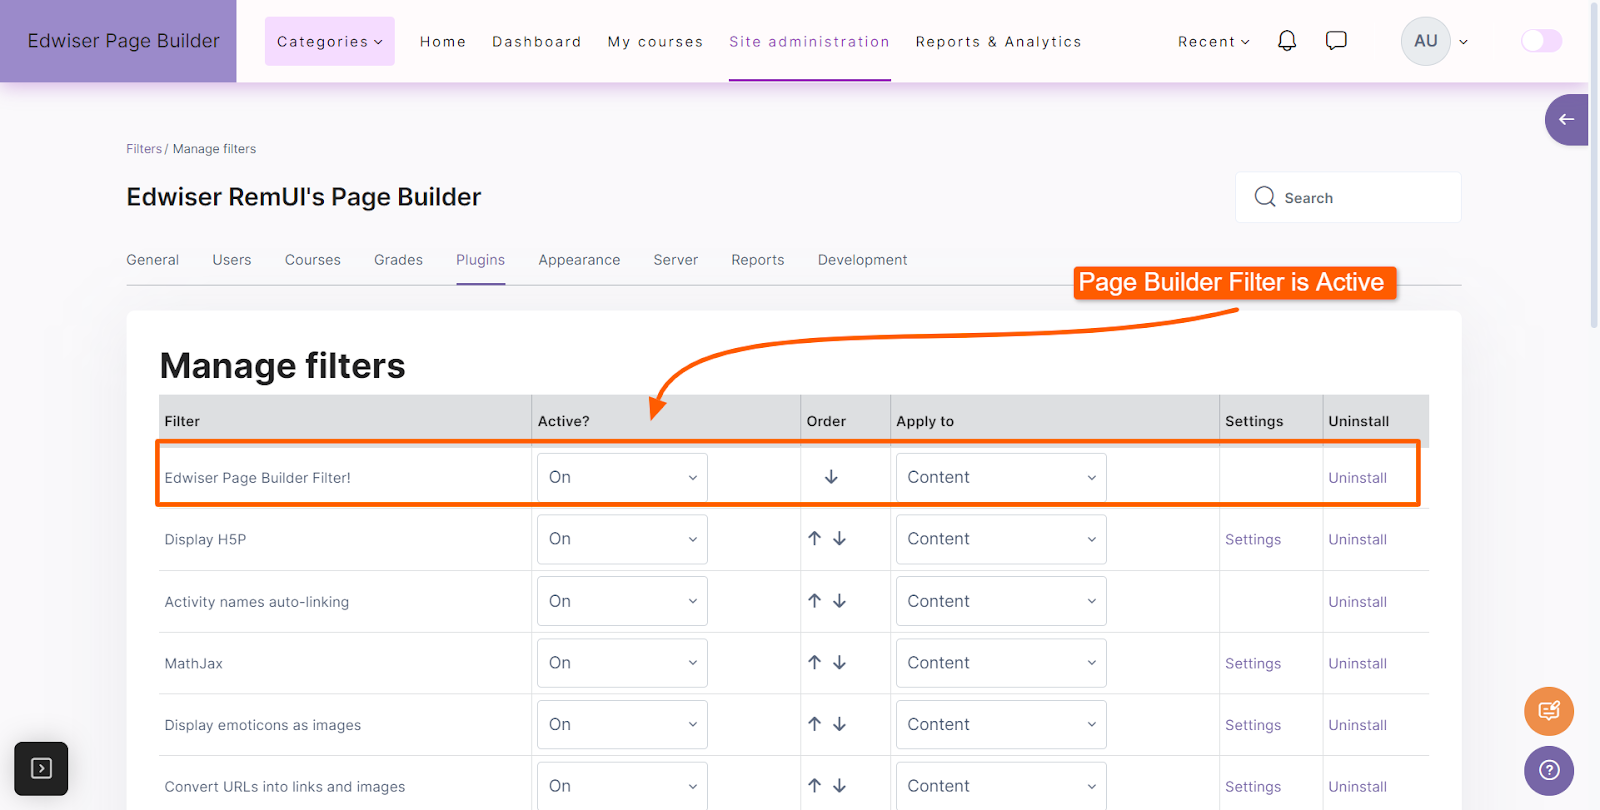Click the back arrow side drawer button
Viewport: 1600px width, 810px height.
pyautogui.click(x=1566, y=120)
